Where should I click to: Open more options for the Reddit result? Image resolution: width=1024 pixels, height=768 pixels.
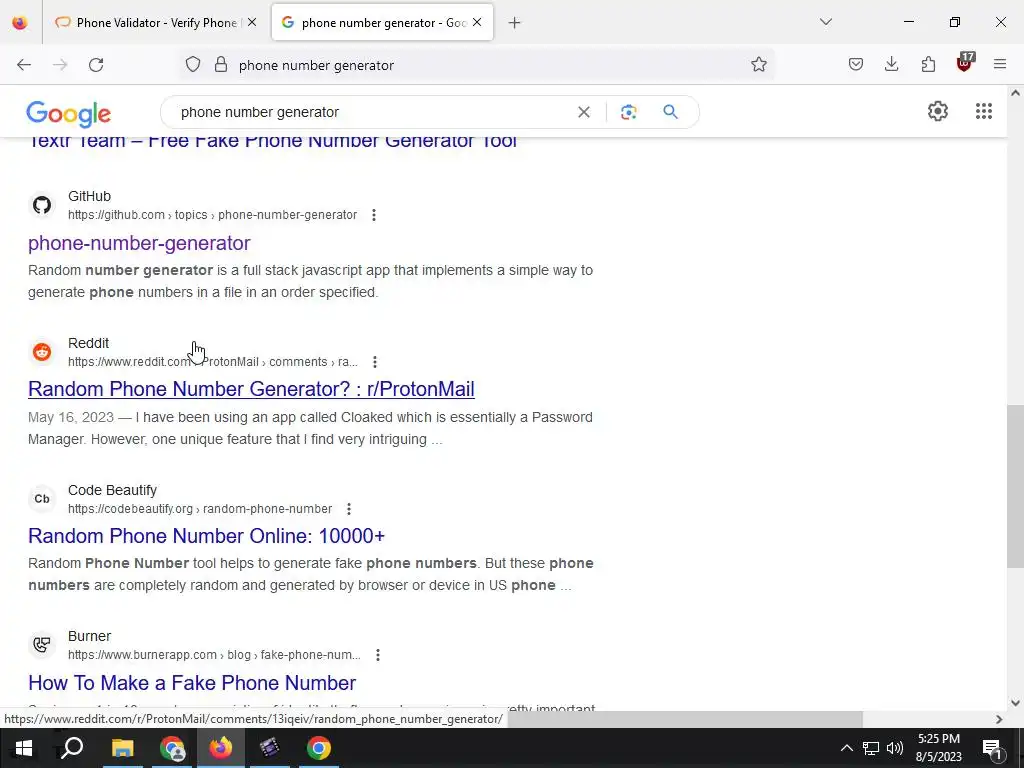click(x=374, y=362)
